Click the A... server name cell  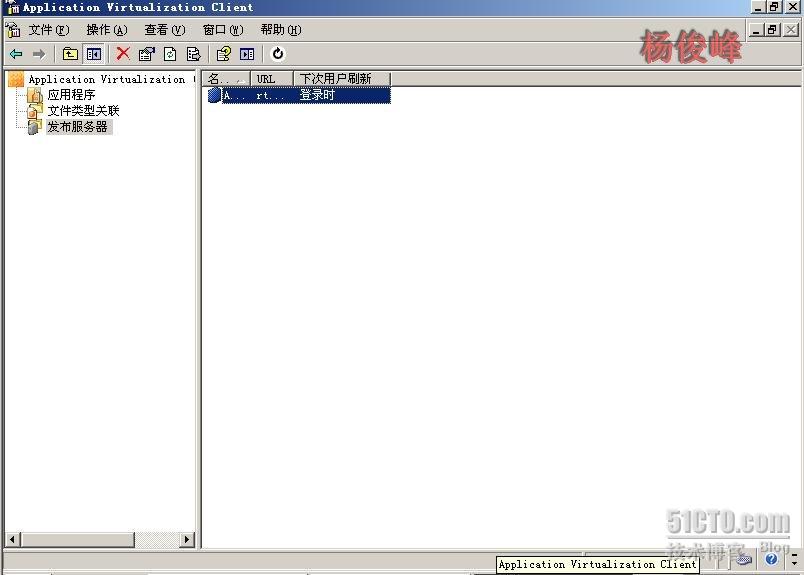(x=234, y=95)
